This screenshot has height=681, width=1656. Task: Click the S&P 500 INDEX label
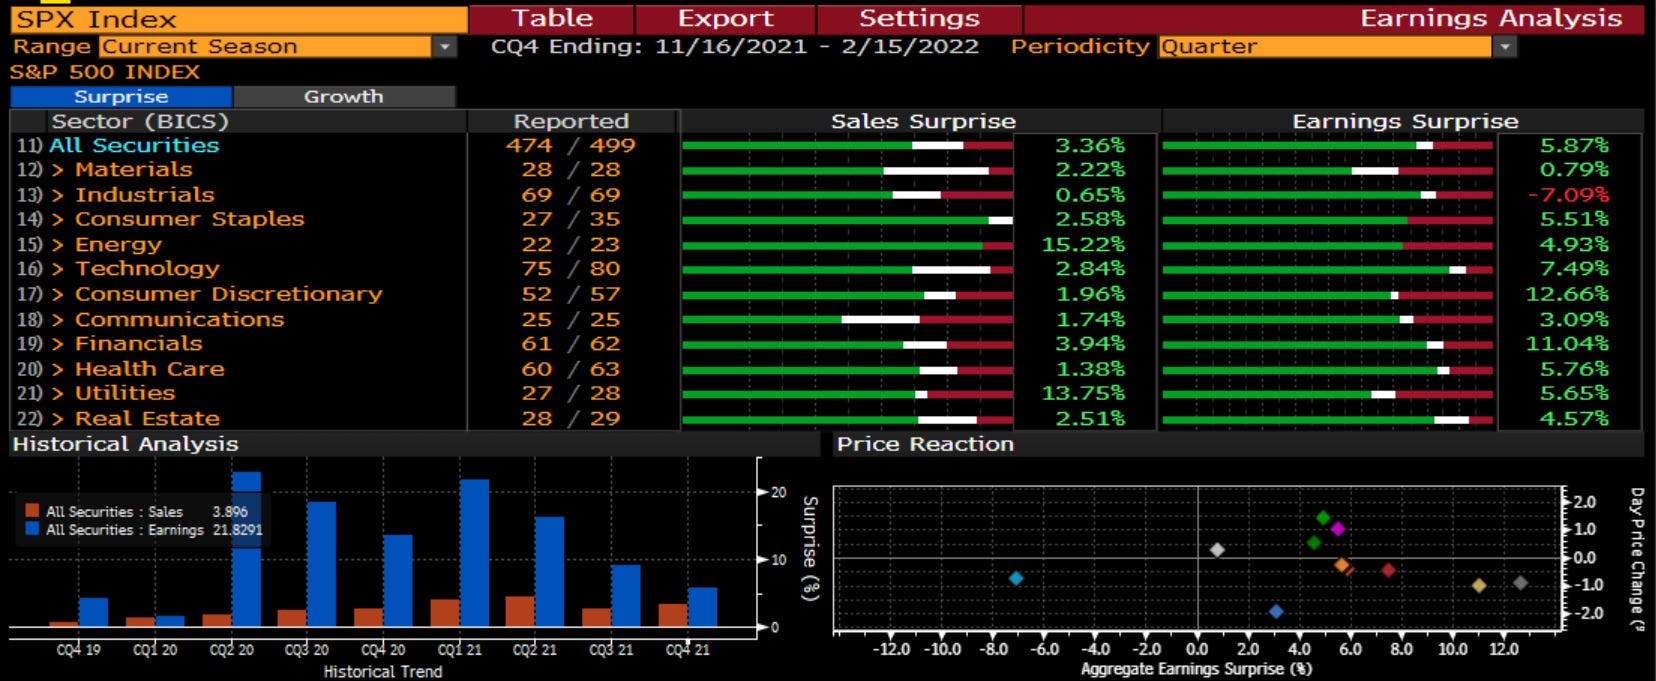105,72
